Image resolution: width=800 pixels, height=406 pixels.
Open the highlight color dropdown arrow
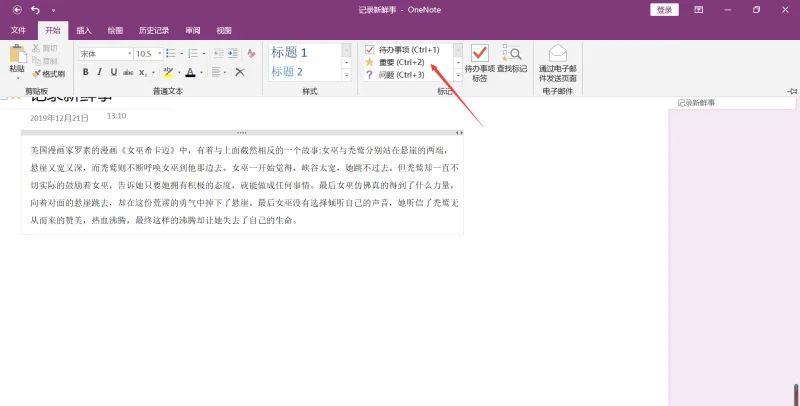coord(179,72)
